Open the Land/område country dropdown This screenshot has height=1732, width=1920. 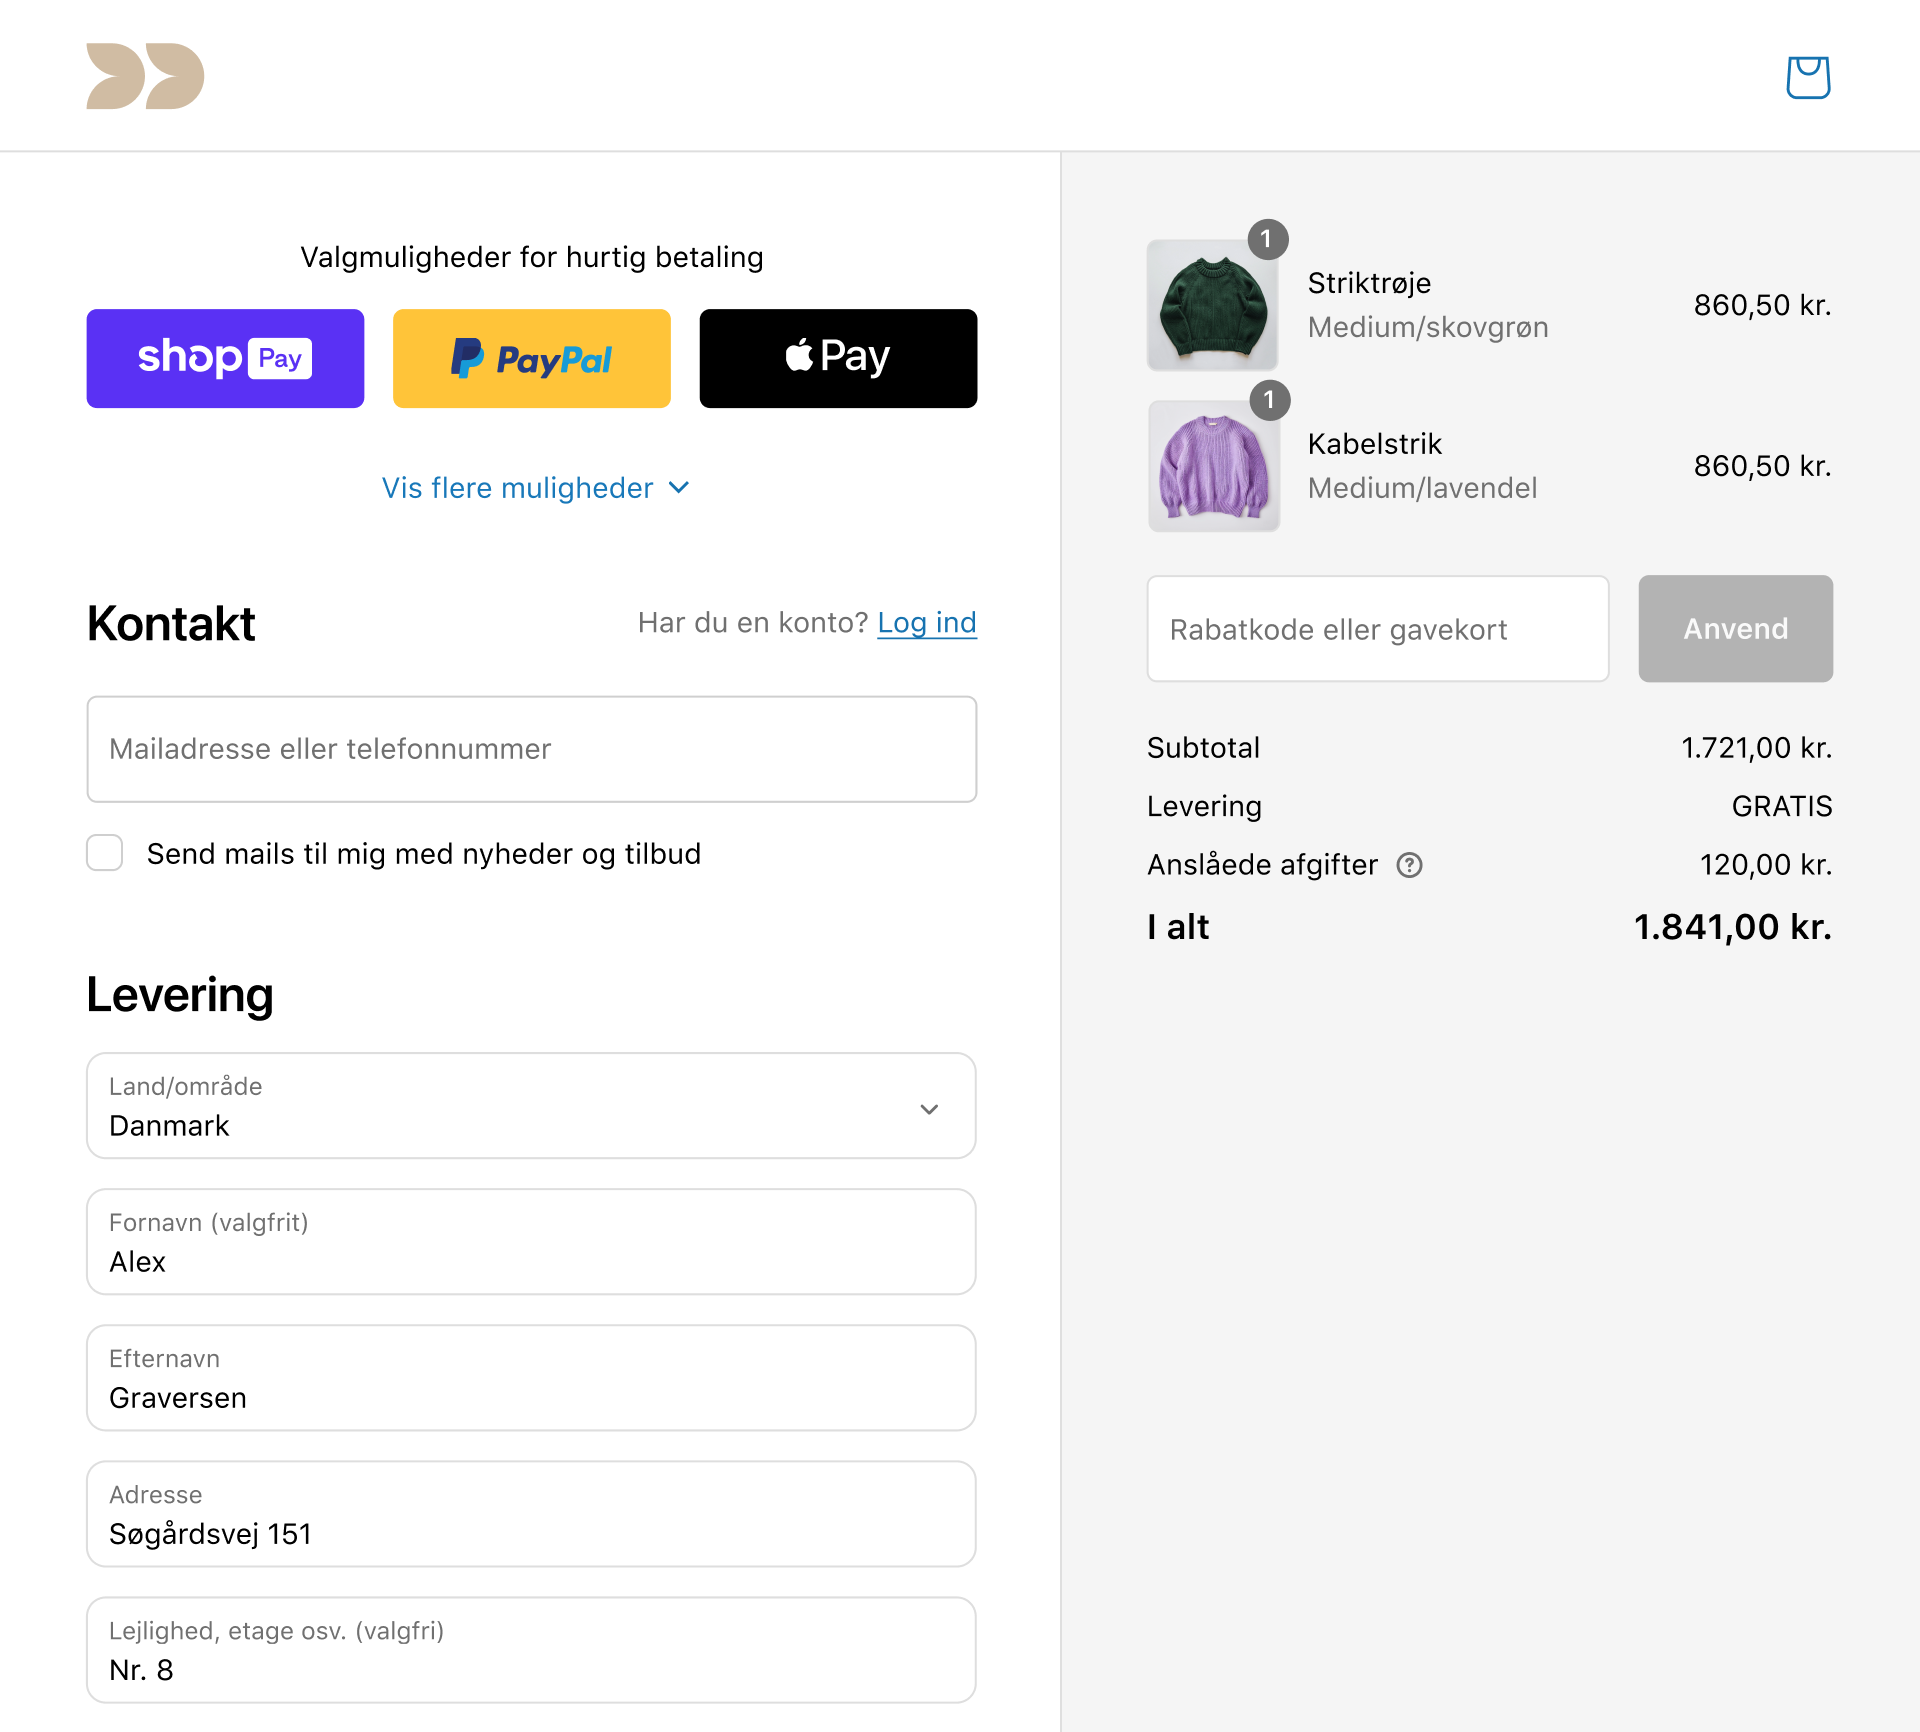[531, 1106]
